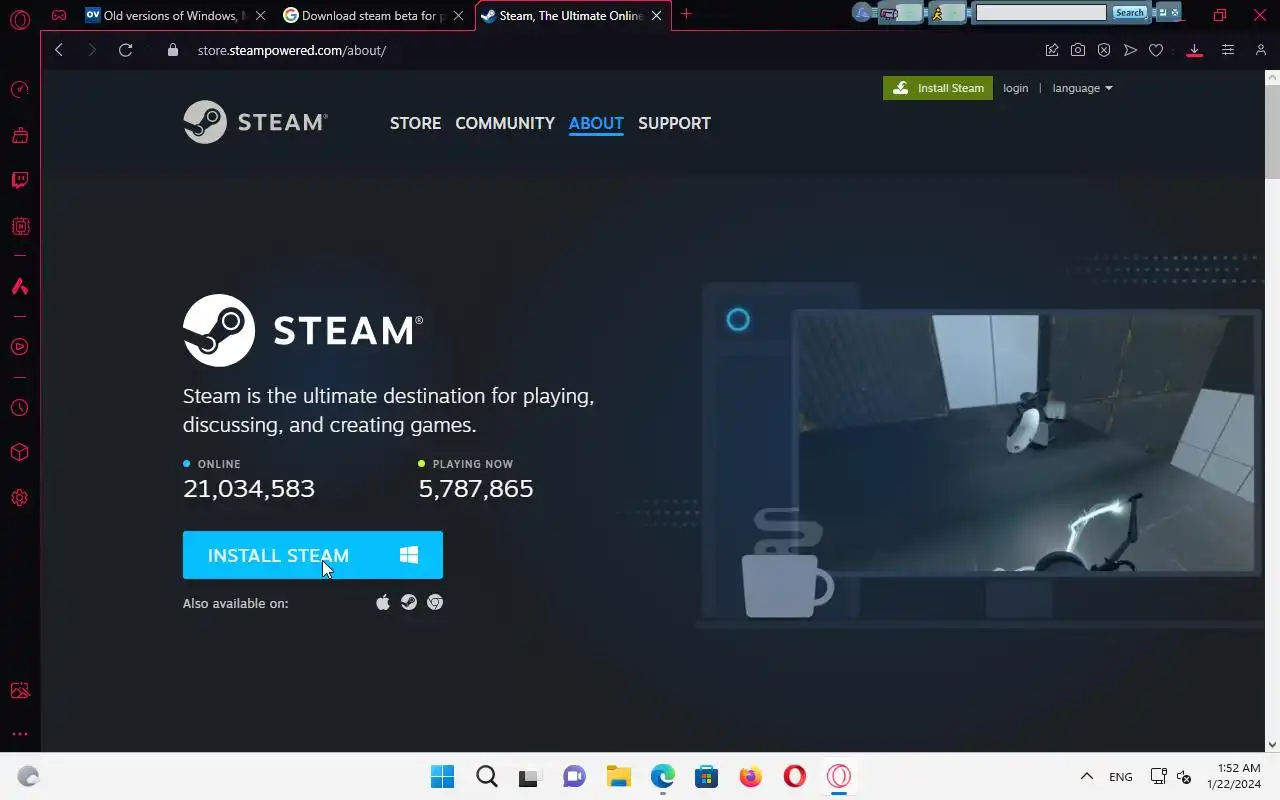Click the blue INSTALL STEAM button
This screenshot has width=1280, height=800.
click(313, 555)
